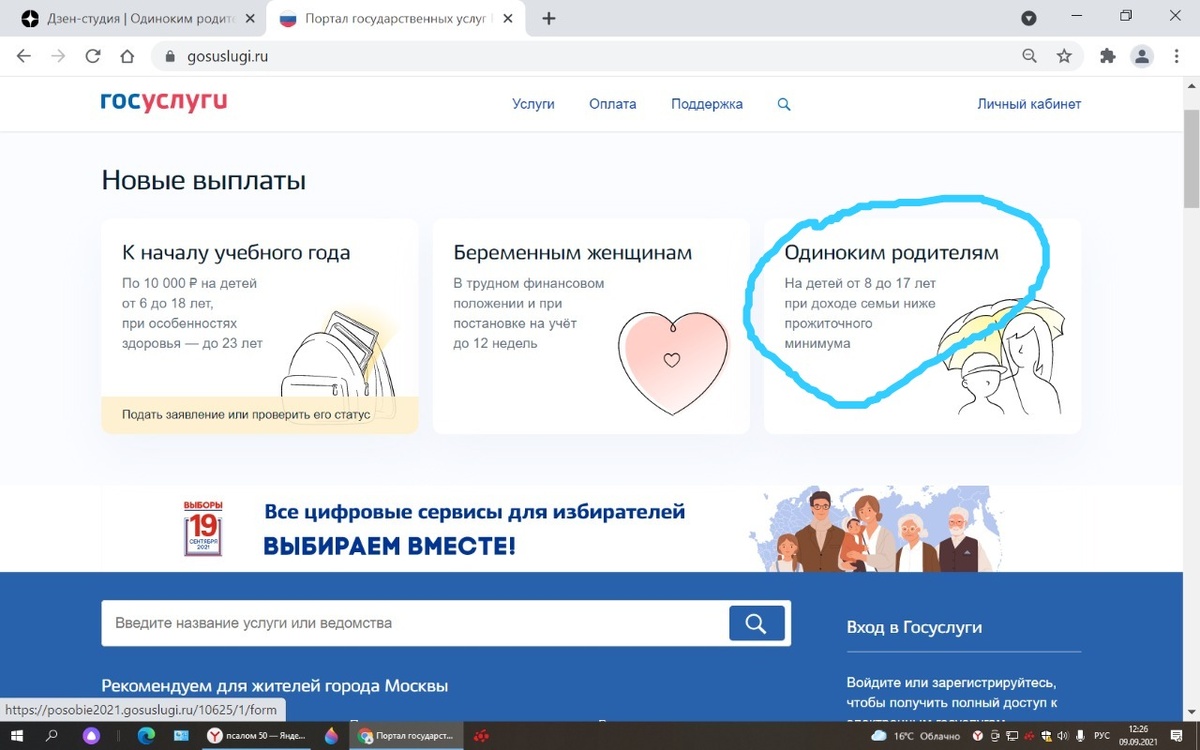Click the browser home icon
This screenshot has width=1200, height=750.
[126, 57]
